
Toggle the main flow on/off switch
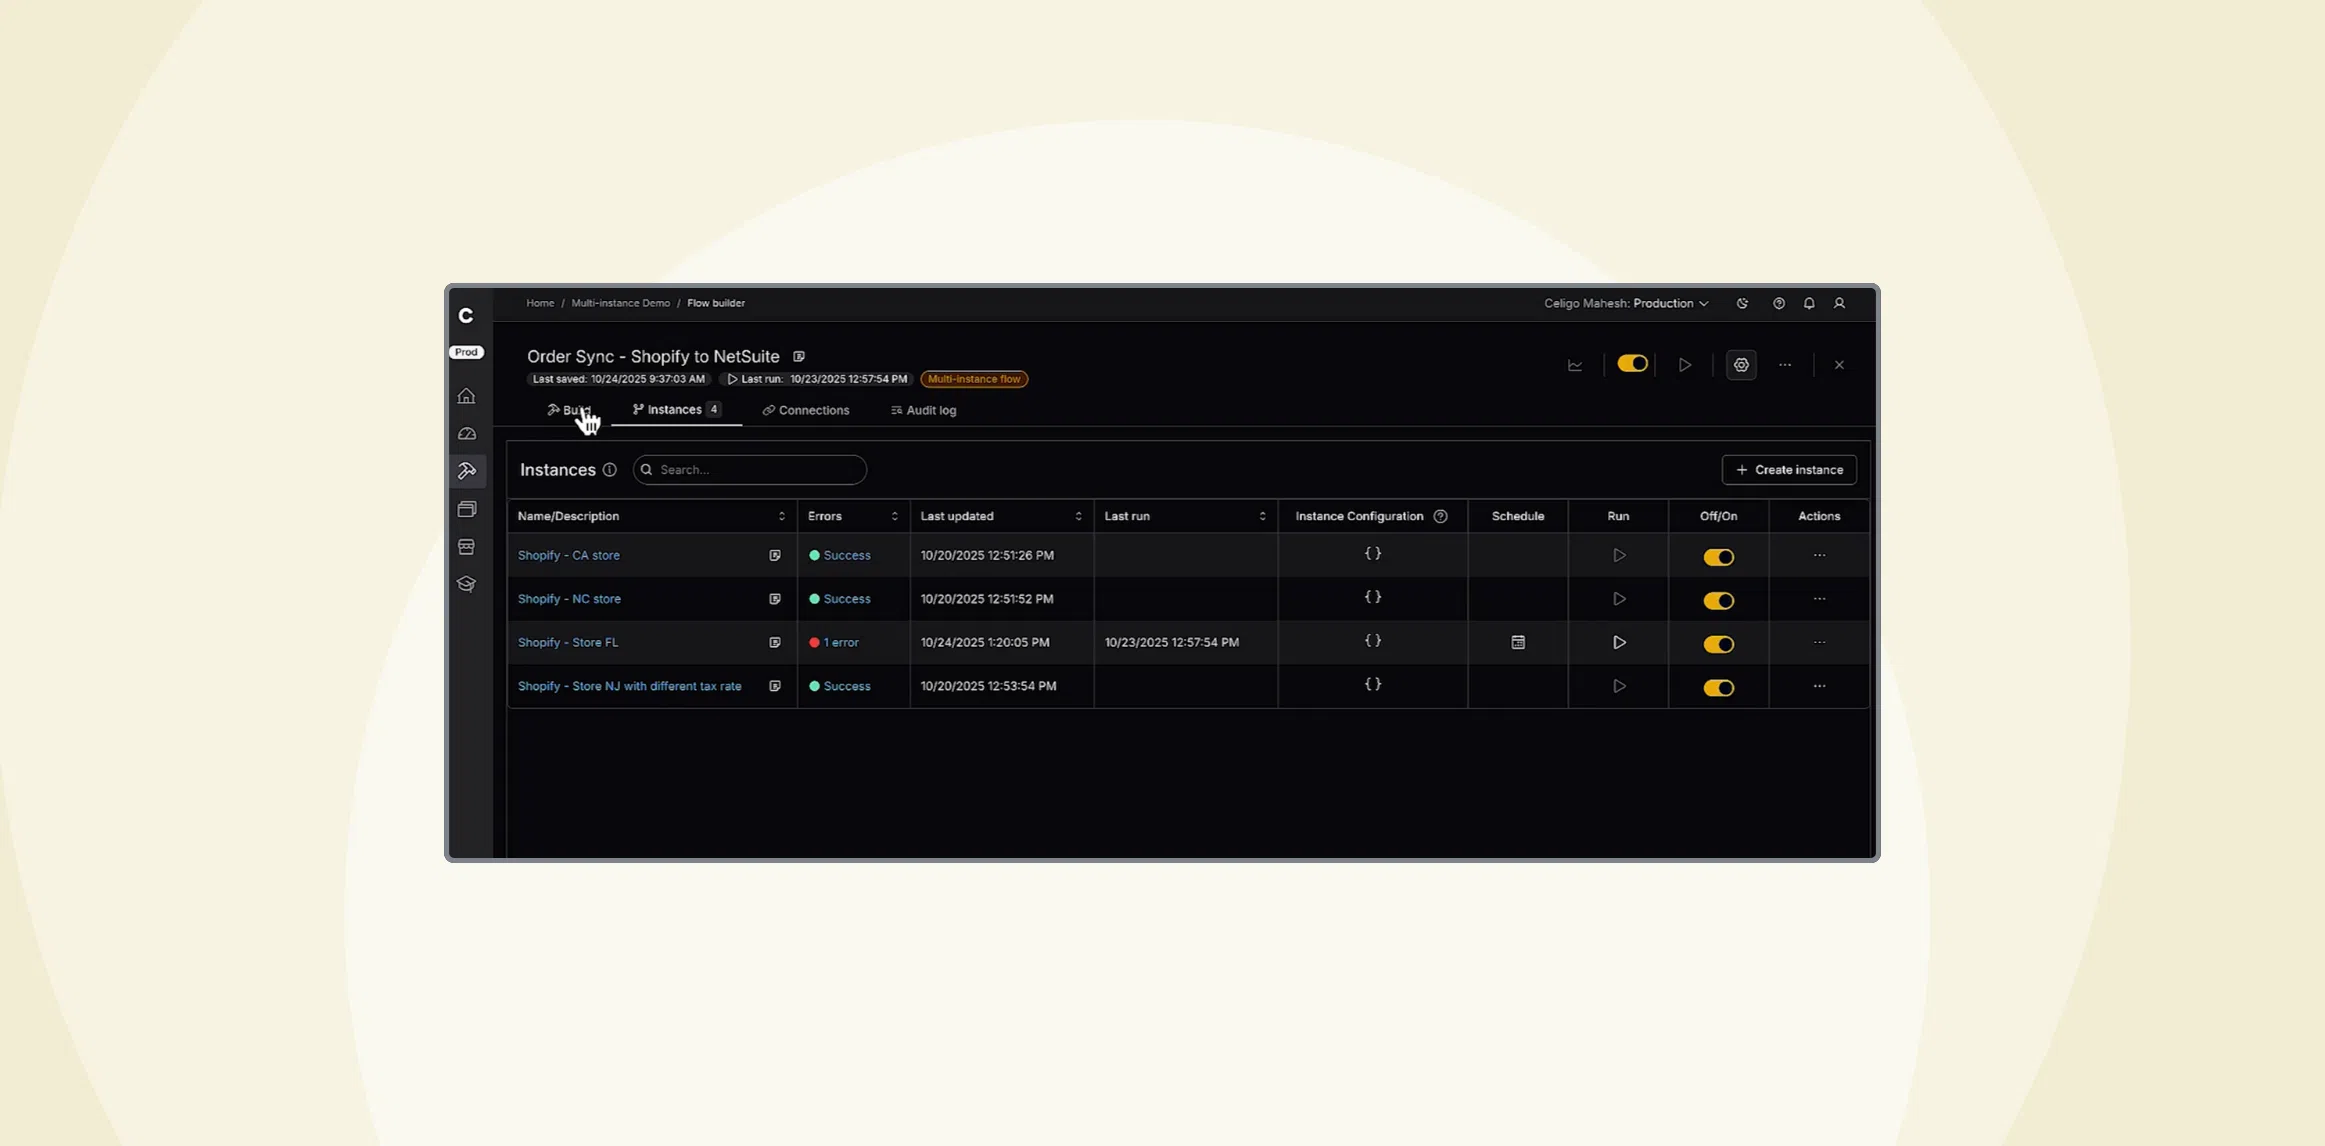coord(1632,364)
